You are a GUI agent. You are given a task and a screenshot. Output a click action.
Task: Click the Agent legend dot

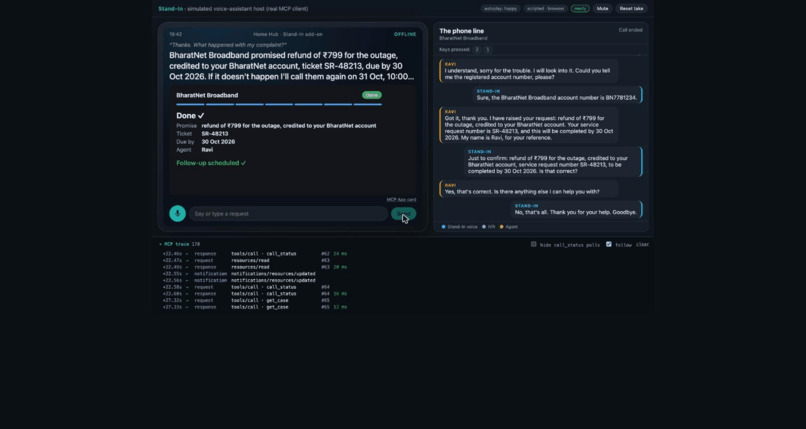click(502, 227)
